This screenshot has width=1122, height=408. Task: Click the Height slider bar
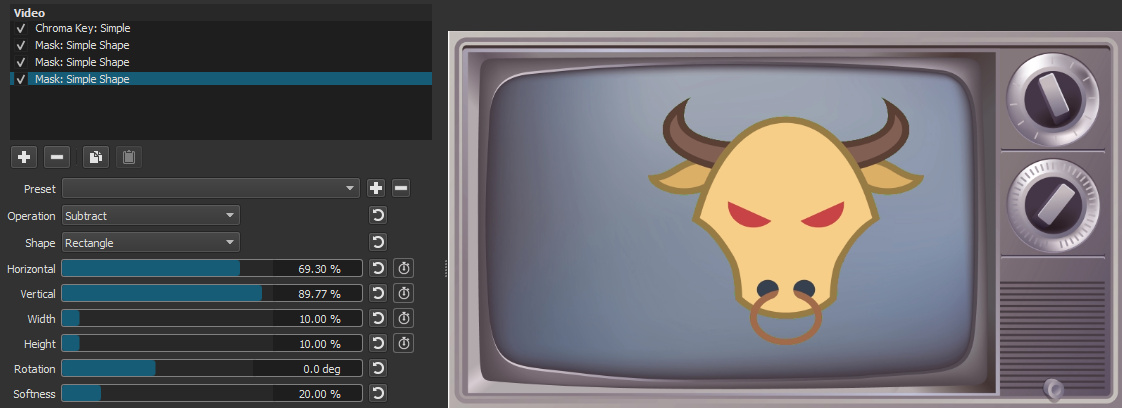point(212,344)
